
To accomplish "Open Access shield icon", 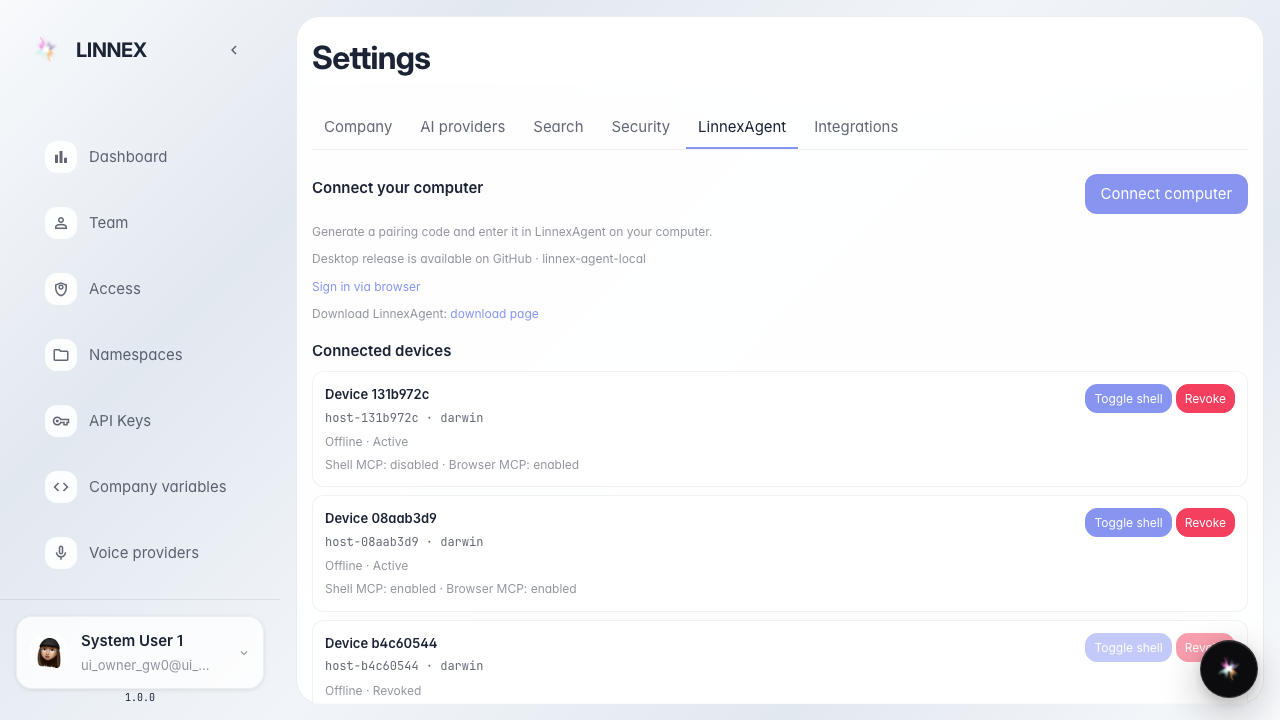I will [x=61, y=289].
